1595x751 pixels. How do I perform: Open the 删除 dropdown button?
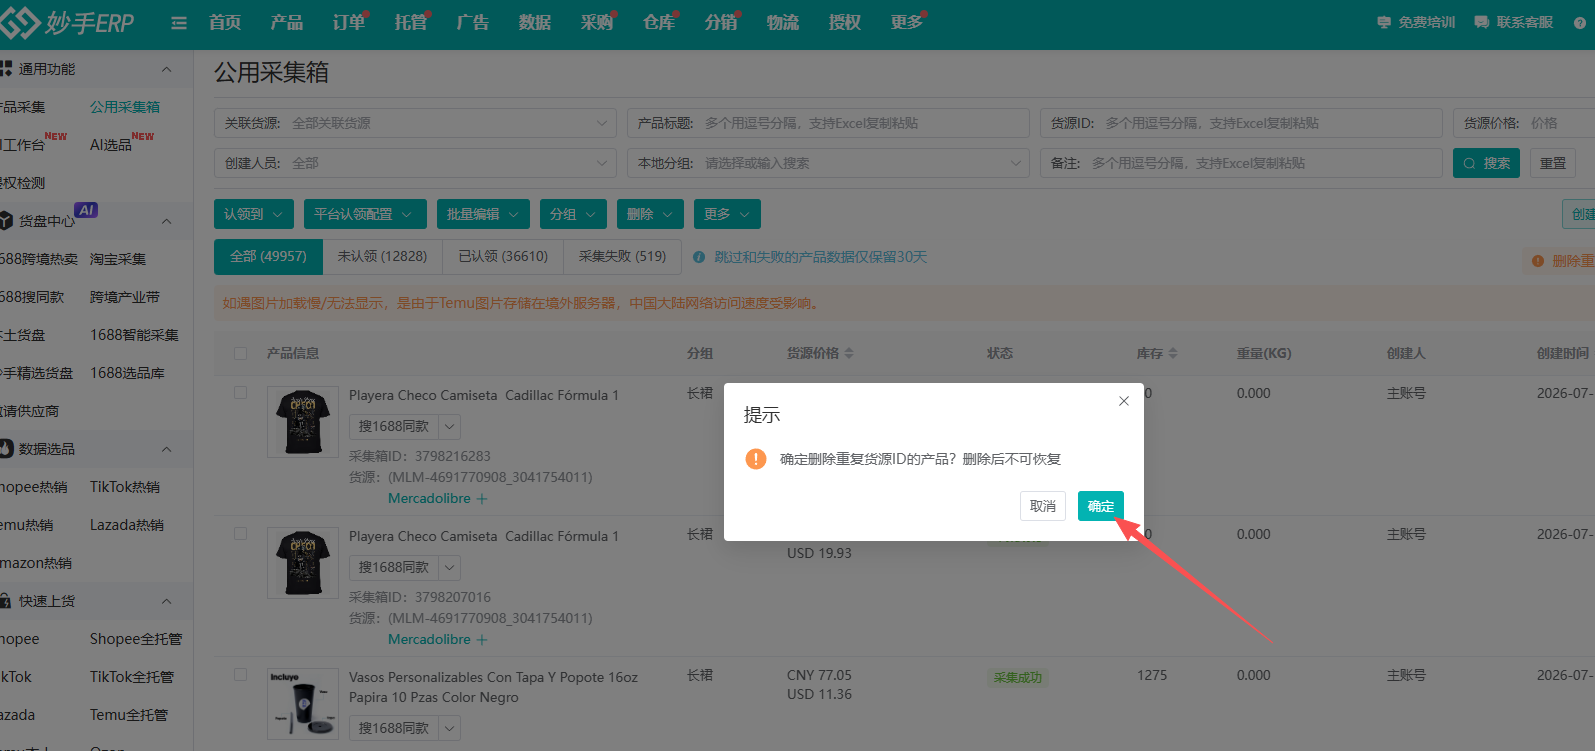[650, 214]
